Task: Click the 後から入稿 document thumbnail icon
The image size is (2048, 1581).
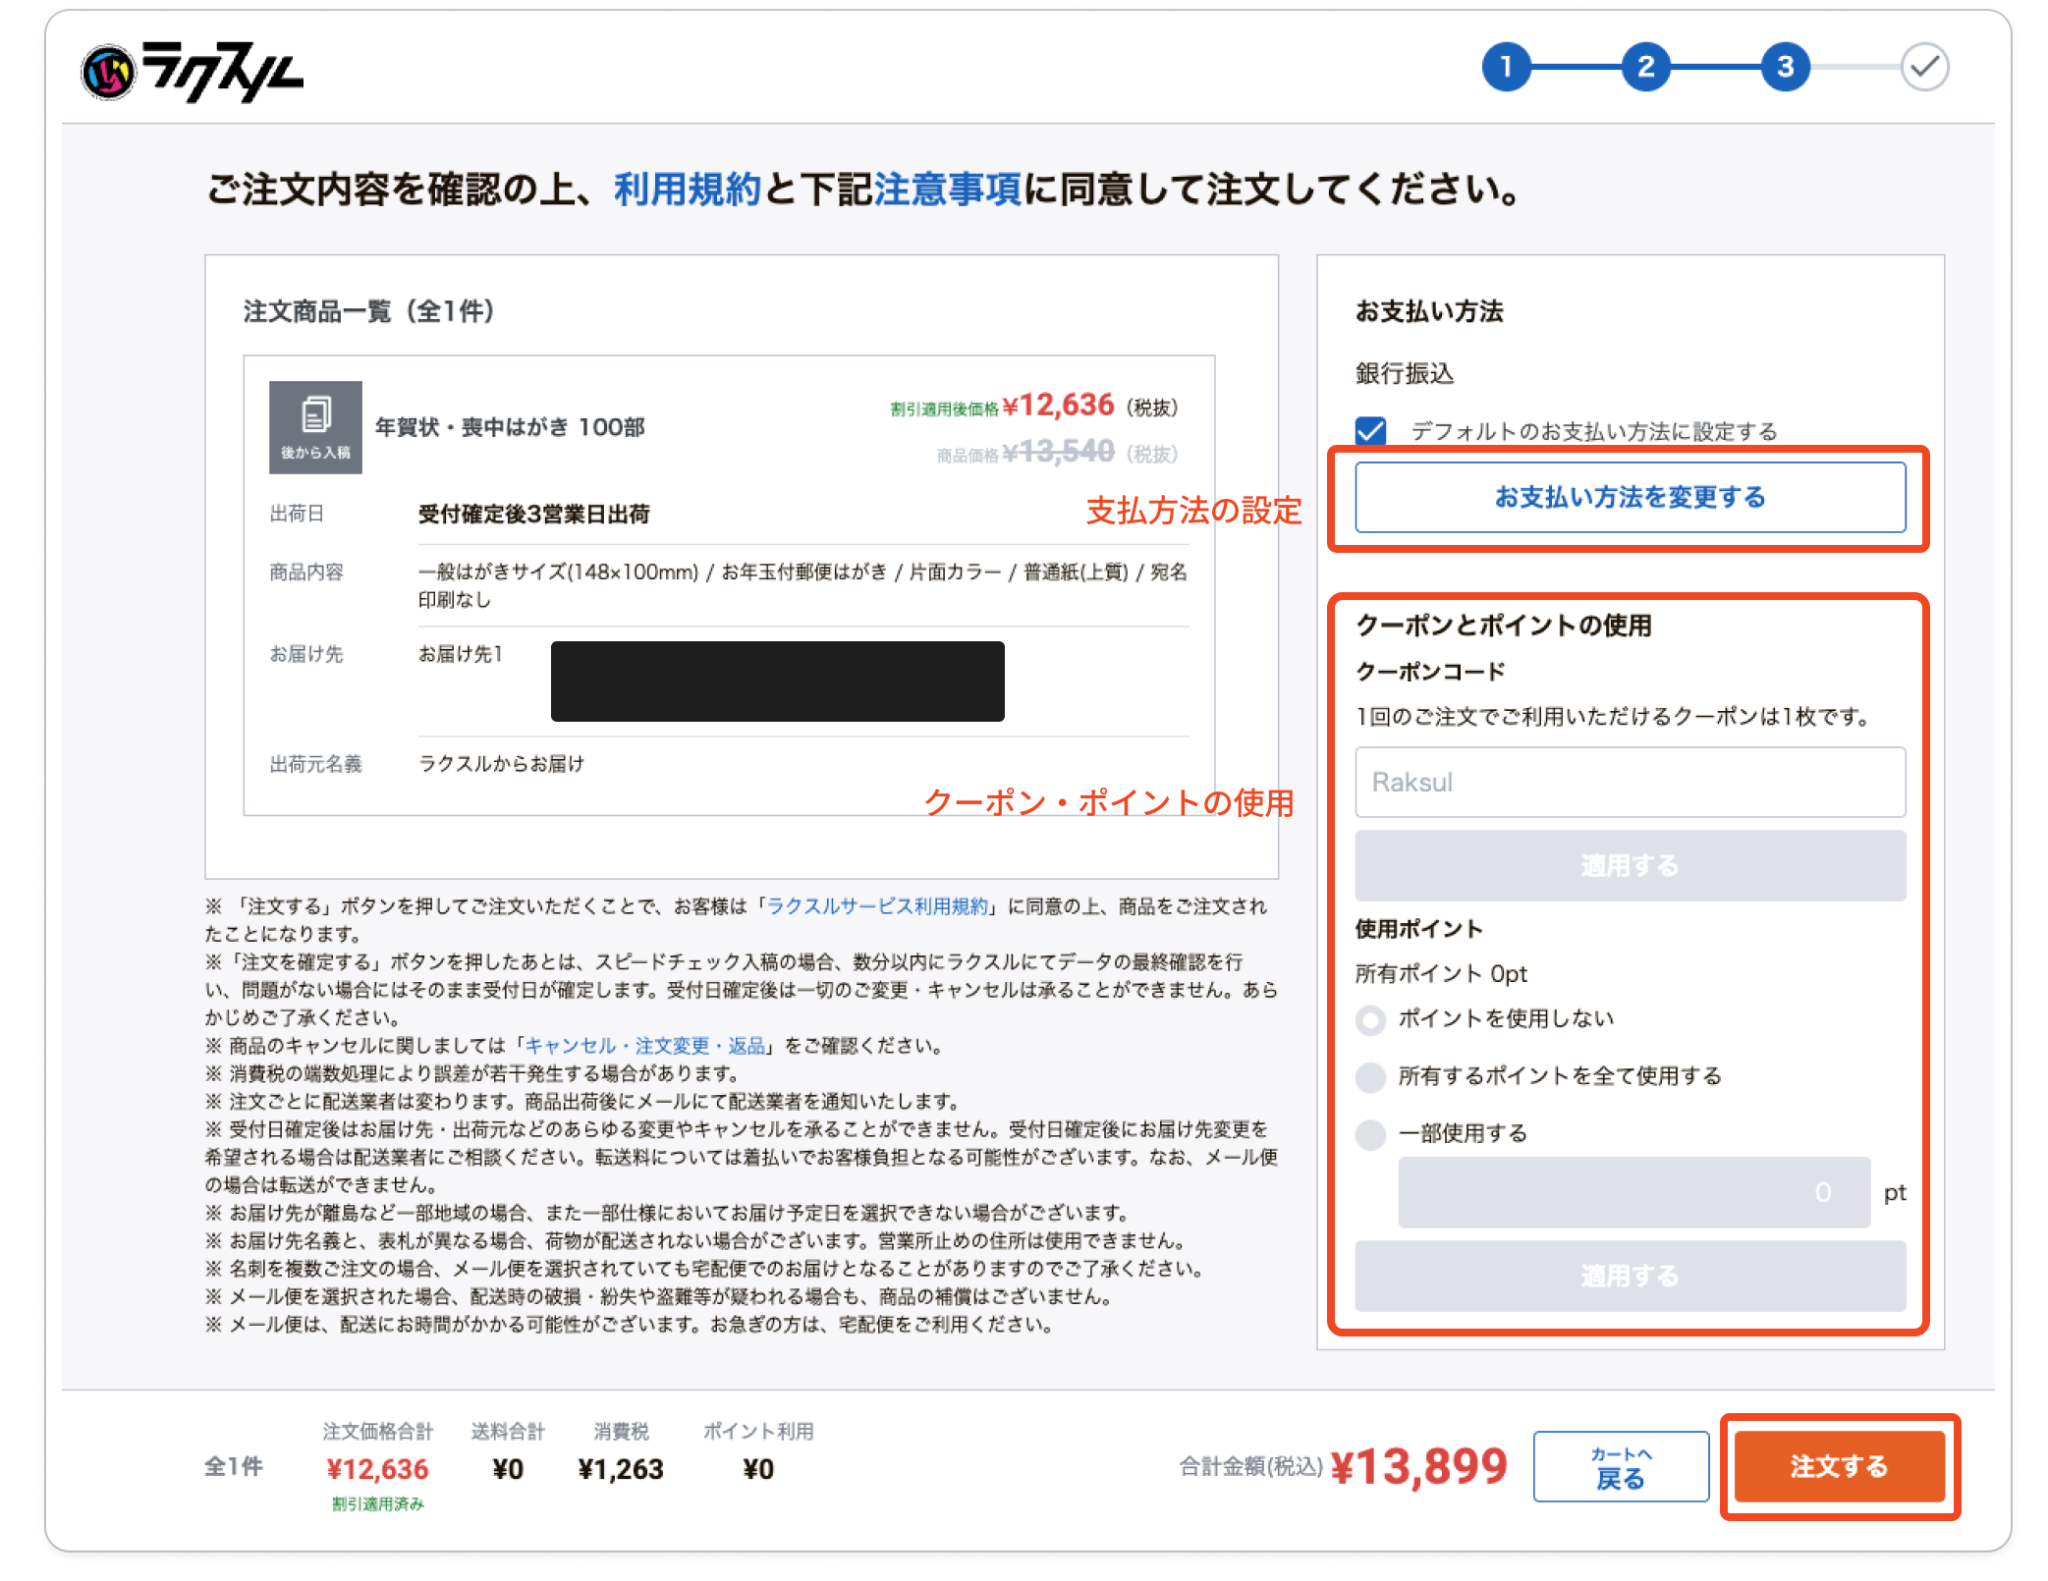Action: point(315,426)
